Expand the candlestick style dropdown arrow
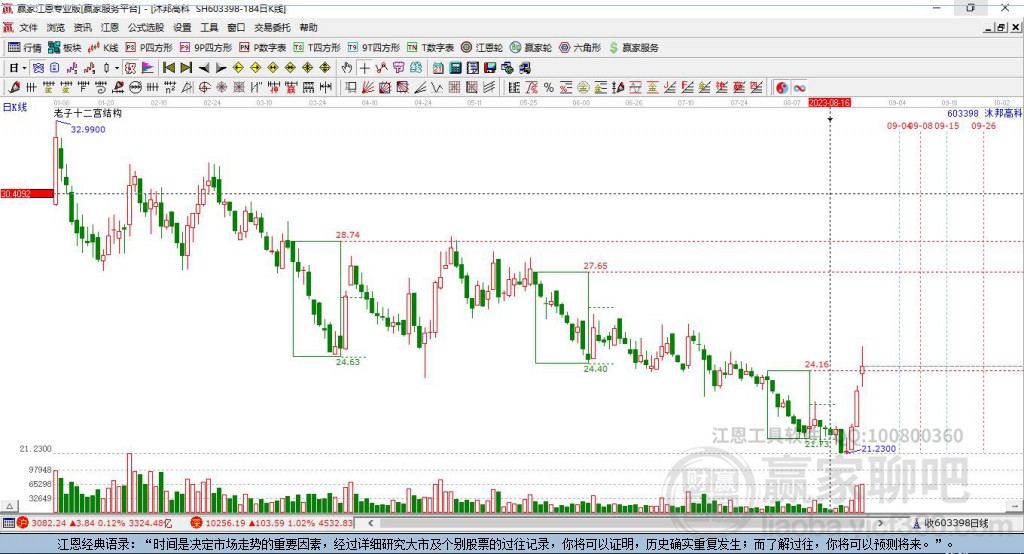Image resolution: width=1024 pixels, height=554 pixels. click(117, 68)
